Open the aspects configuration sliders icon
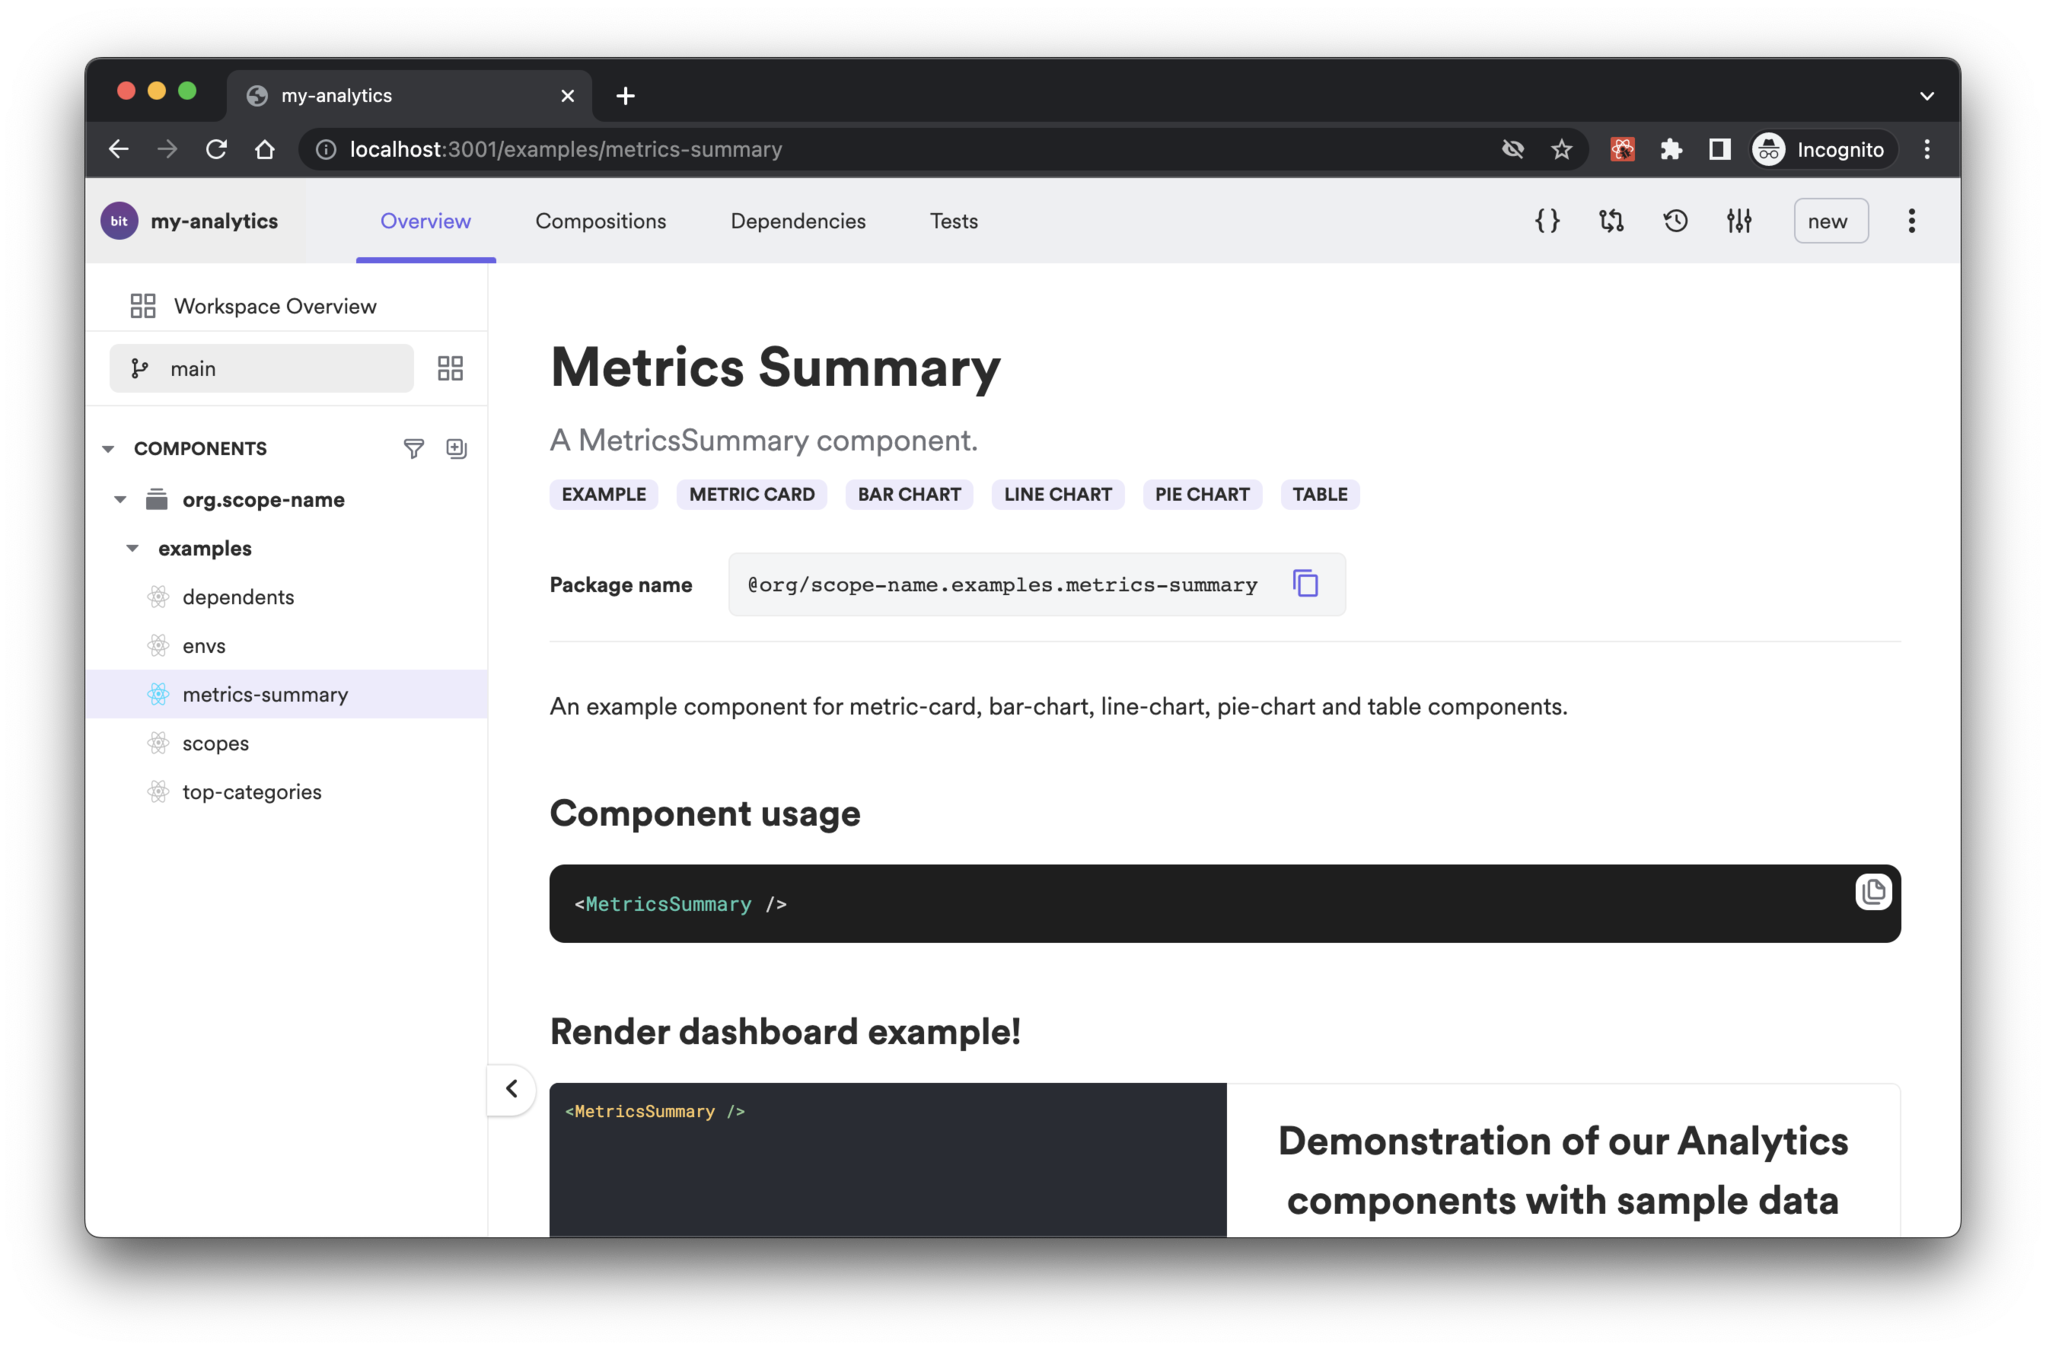2046x1350 pixels. pyautogui.click(x=1739, y=221)
